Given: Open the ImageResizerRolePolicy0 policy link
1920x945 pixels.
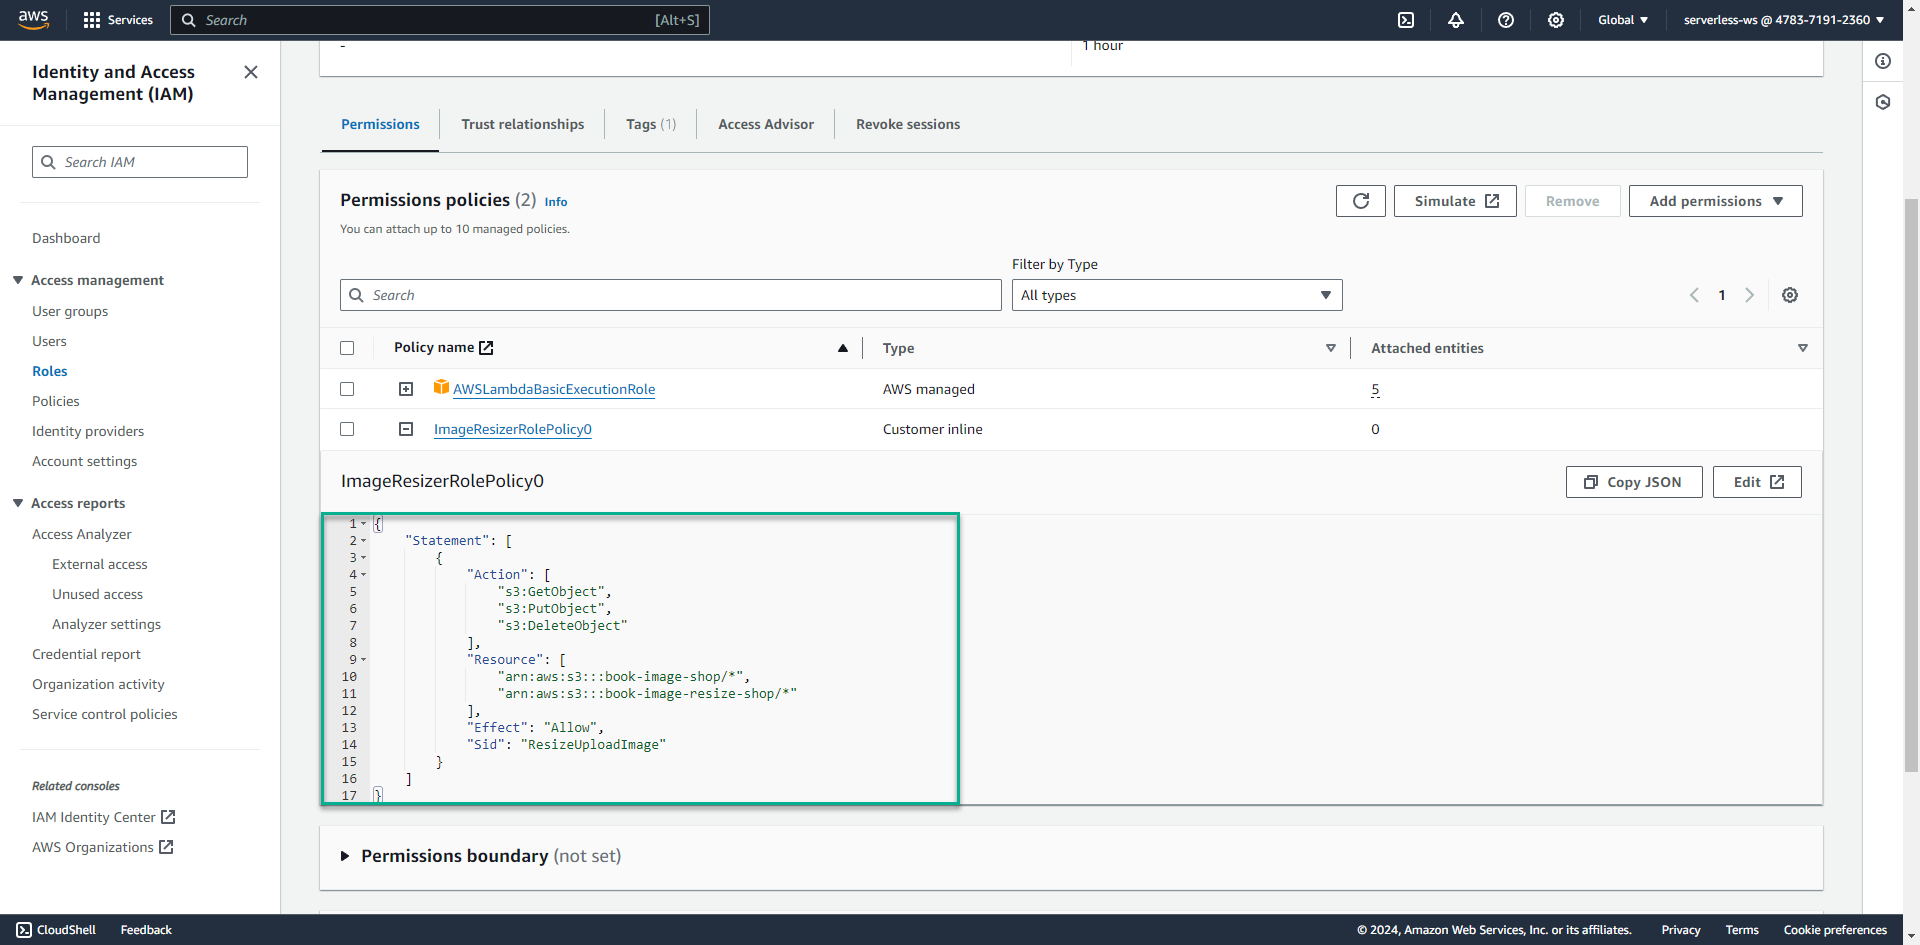Looking at the screenshot, I should (x=513, y=429).
